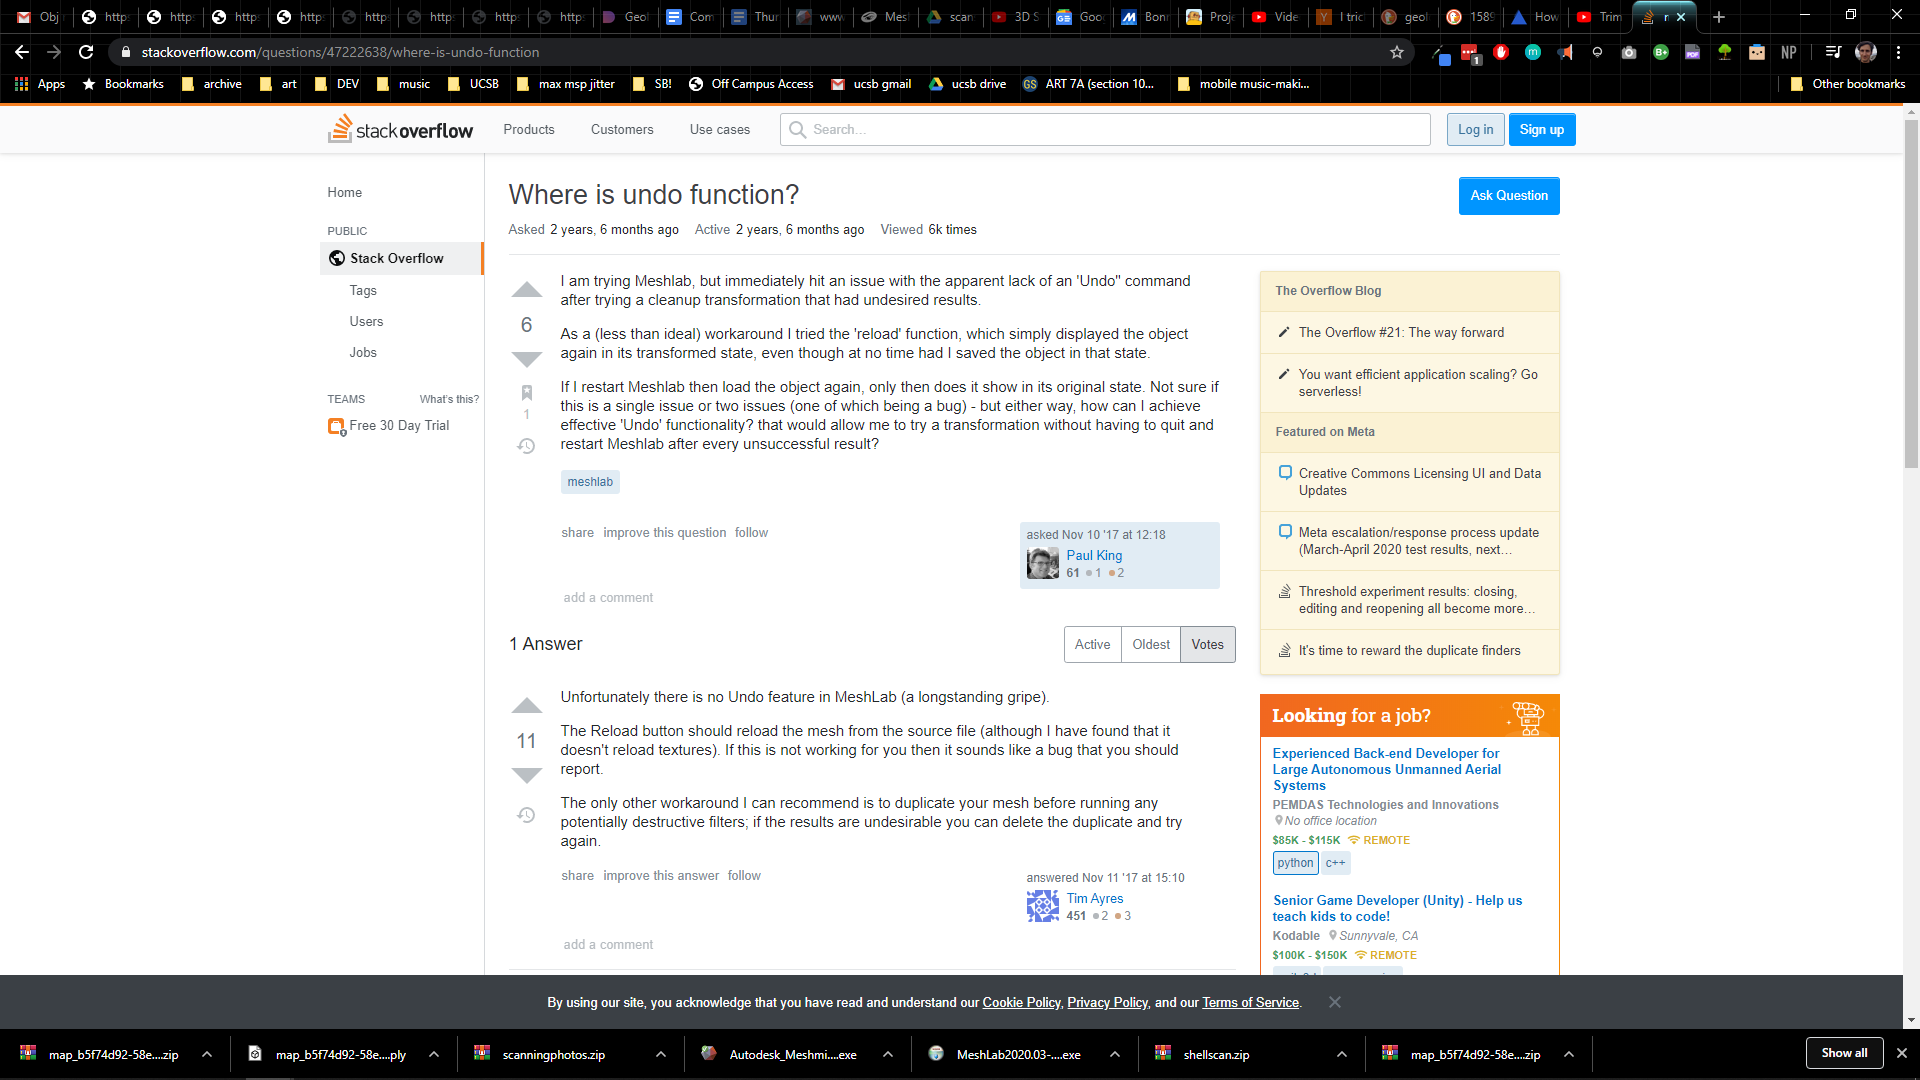Open the Chrome three-dot menu

[1896, 52]
